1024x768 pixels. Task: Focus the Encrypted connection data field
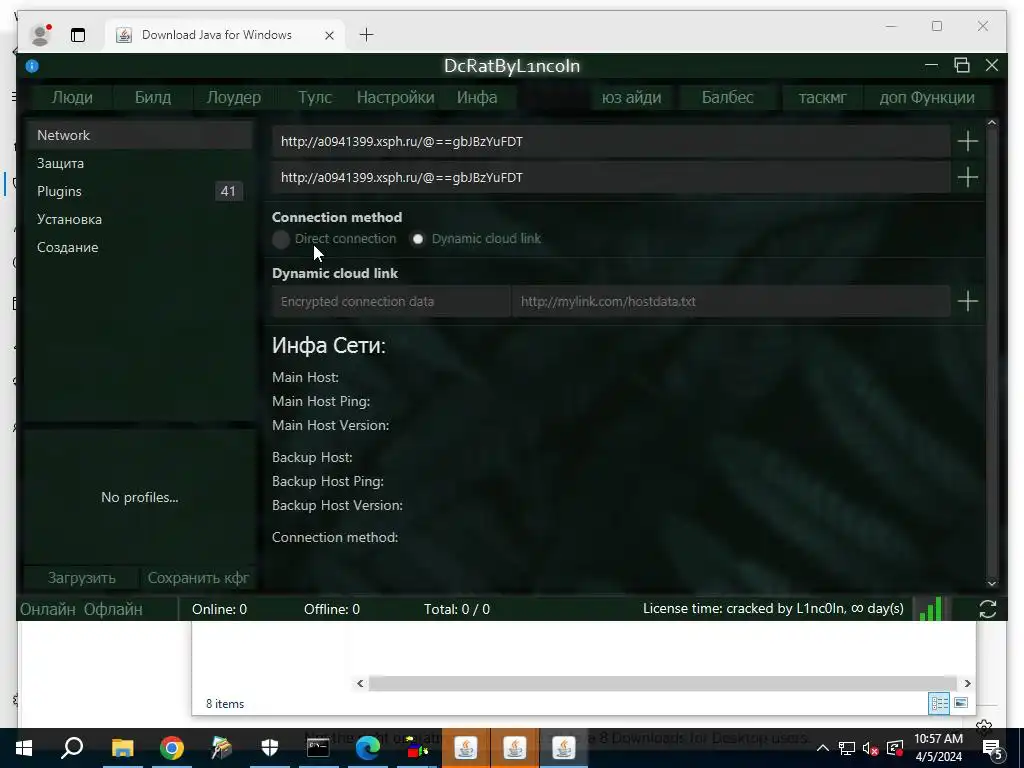pos(391,302)
